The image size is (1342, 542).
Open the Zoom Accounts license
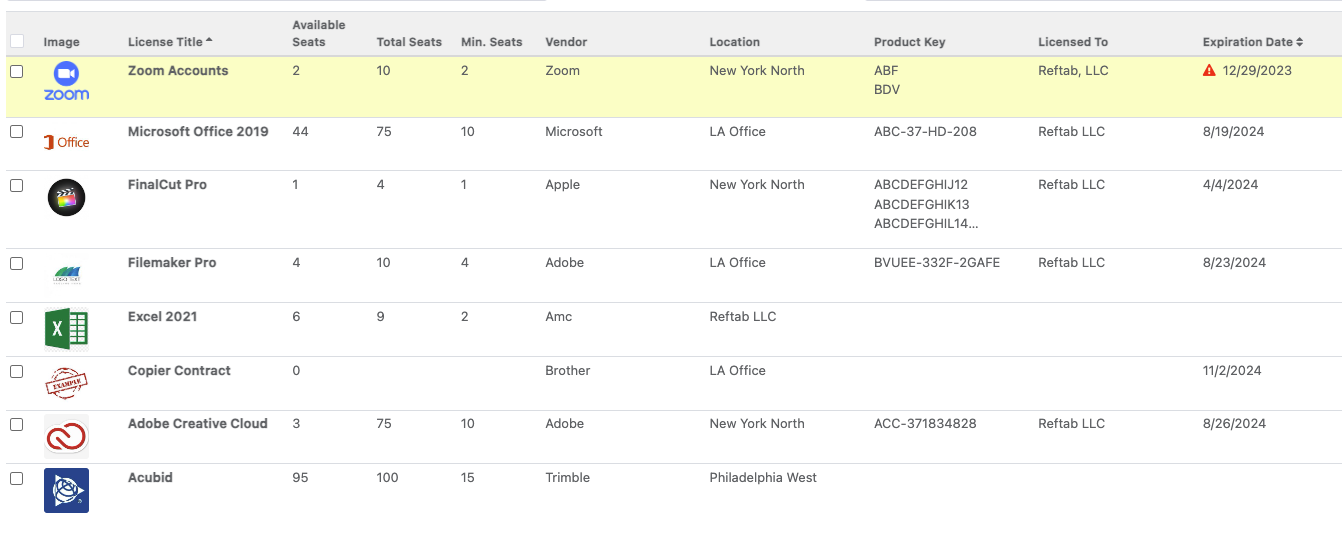point(178,71)
